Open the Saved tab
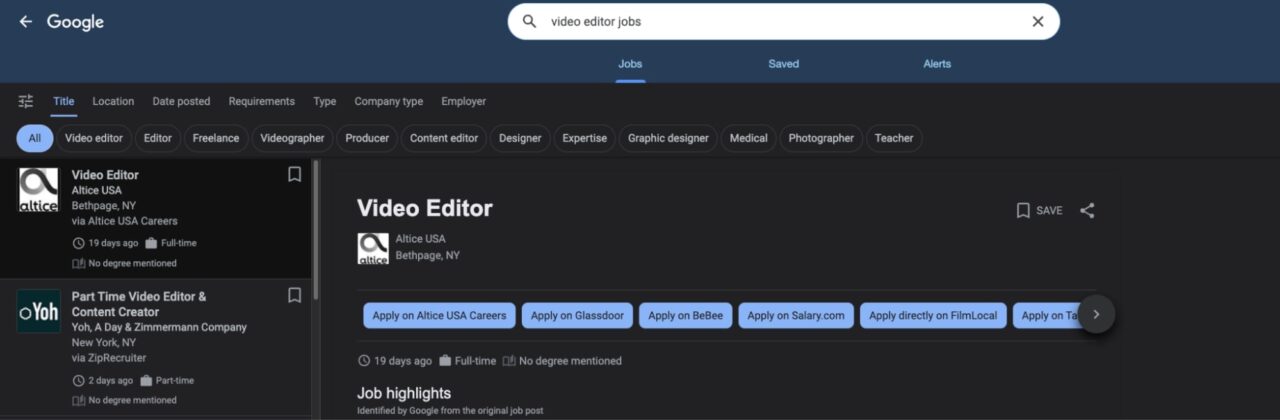This screenshot has height=420, width=1280. (x=783, y=64)
